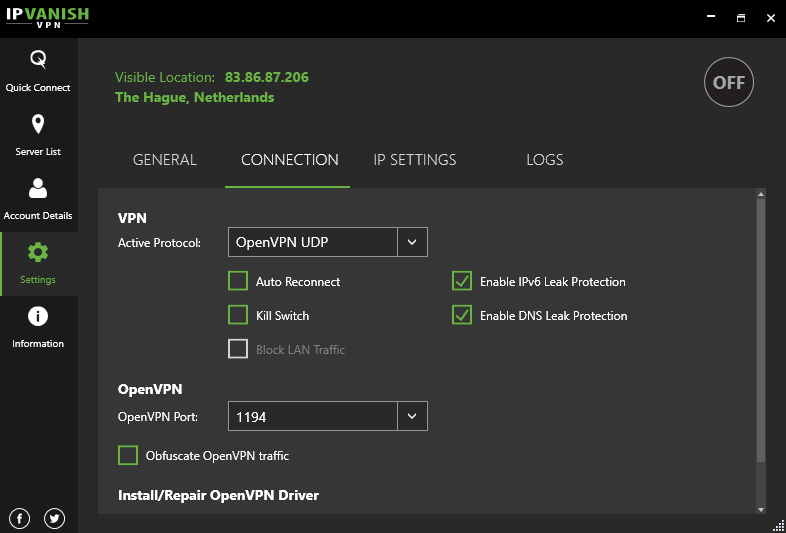786x533 pixels.
Task: Disable IPv6 Leak Protection checkbox
Action: coord(462,281)
